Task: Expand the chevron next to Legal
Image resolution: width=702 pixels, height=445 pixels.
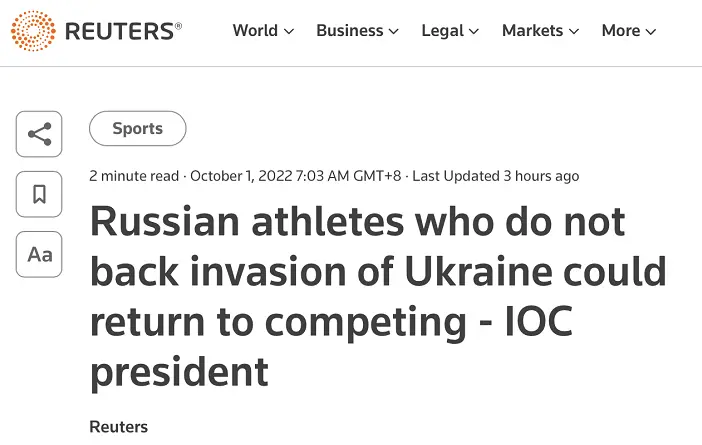Action: (474, 31)
